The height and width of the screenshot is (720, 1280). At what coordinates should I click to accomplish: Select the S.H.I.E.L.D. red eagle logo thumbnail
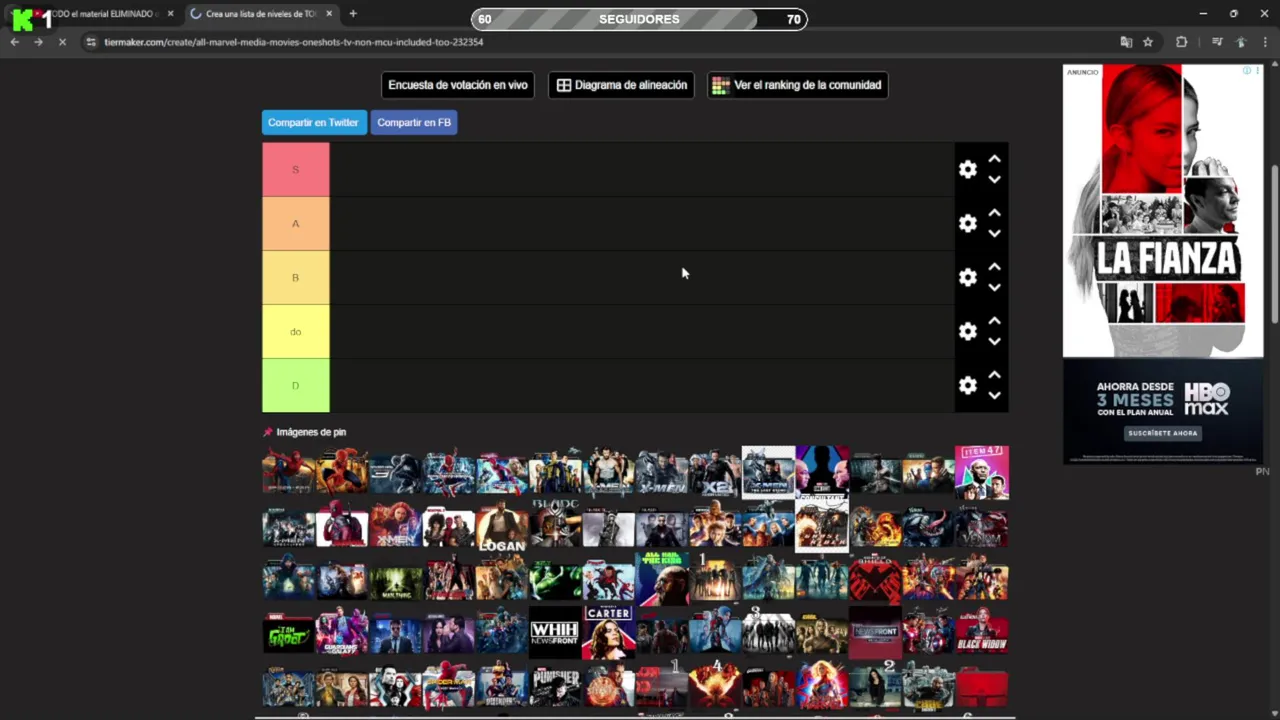[875, 580]
